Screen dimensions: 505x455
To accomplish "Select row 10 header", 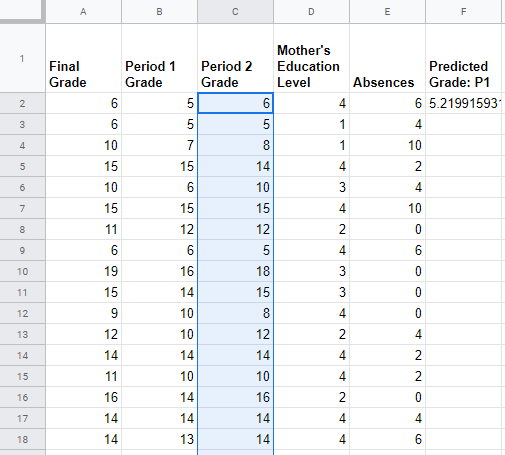I will 22,271.
